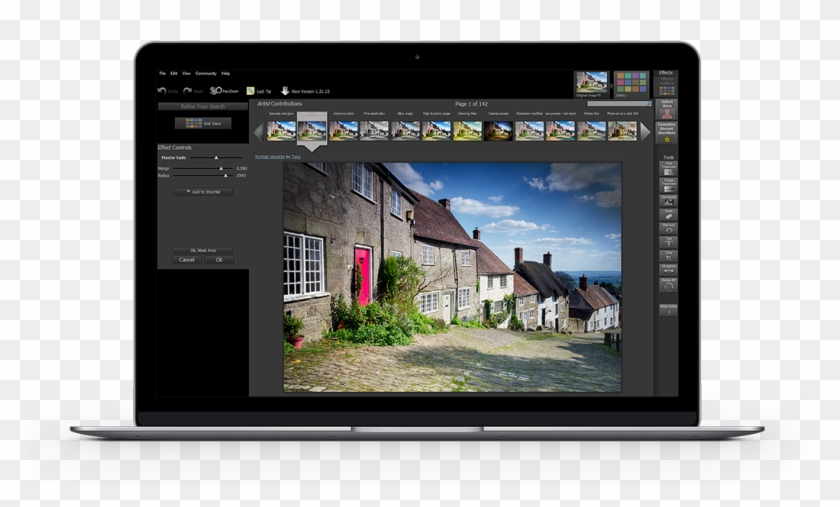This screenshot has height=507, width=840.
Task: Open the File menu
Action: pyautogui.click(x=162, y=73)
